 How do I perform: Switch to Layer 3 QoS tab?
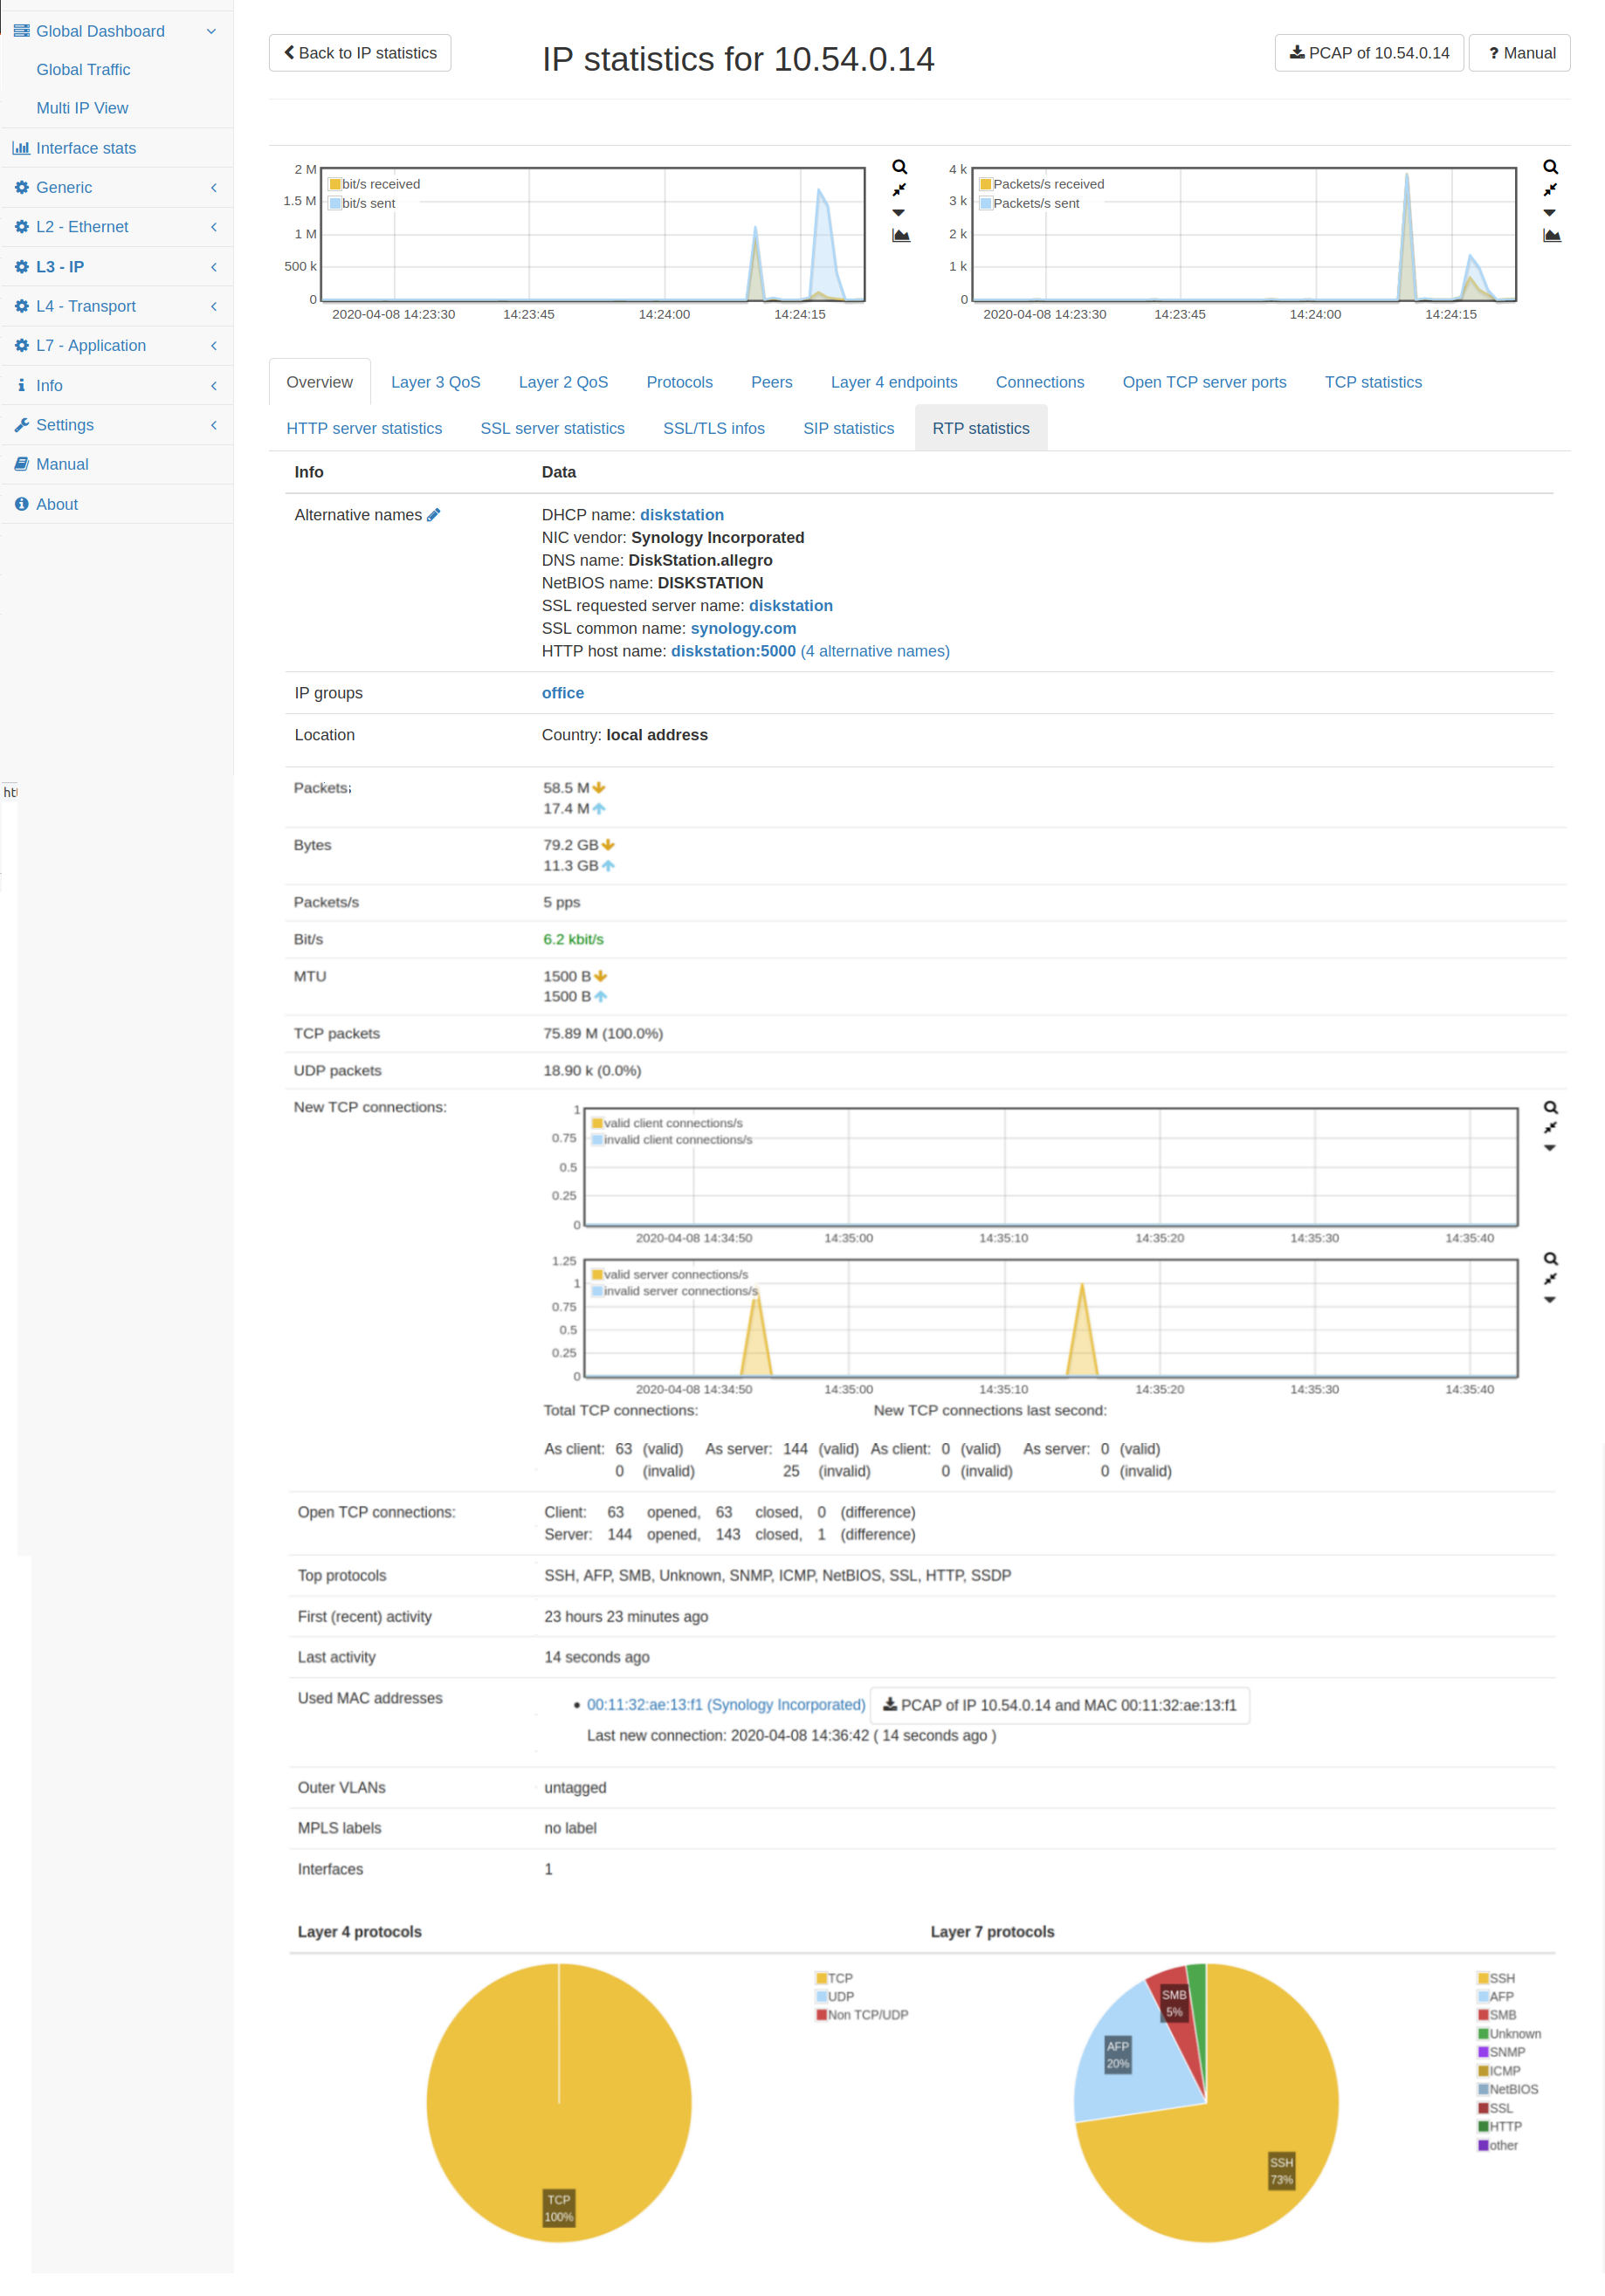click(435, 382)
